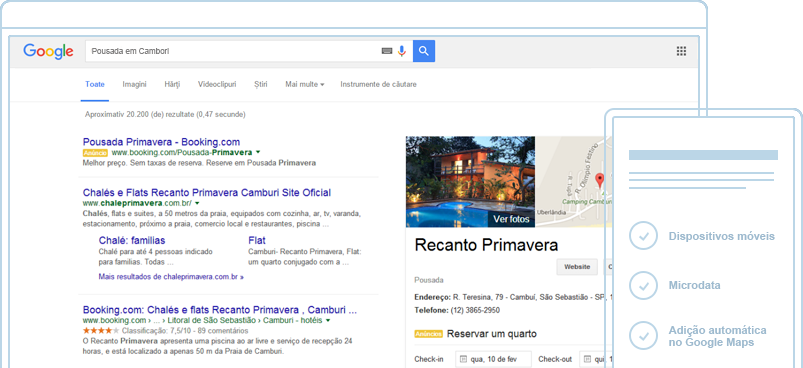Click the blue search magnifier button

424,51
